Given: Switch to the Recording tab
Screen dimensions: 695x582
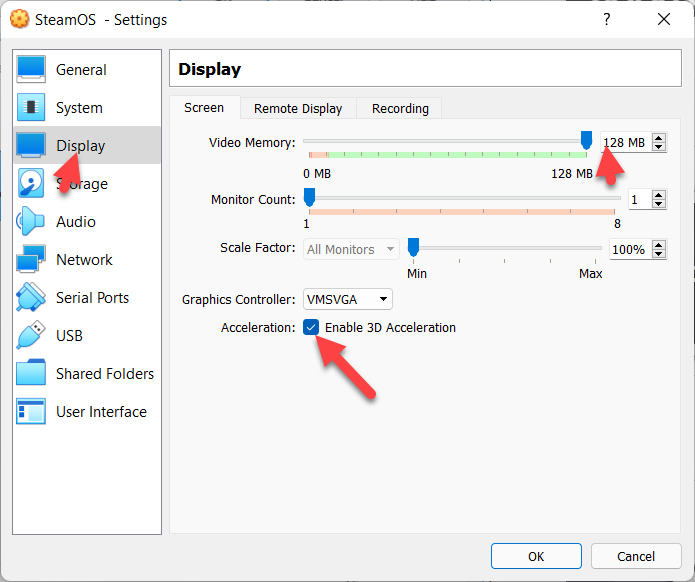Looking at the screenshot, I should pos(400,109).
